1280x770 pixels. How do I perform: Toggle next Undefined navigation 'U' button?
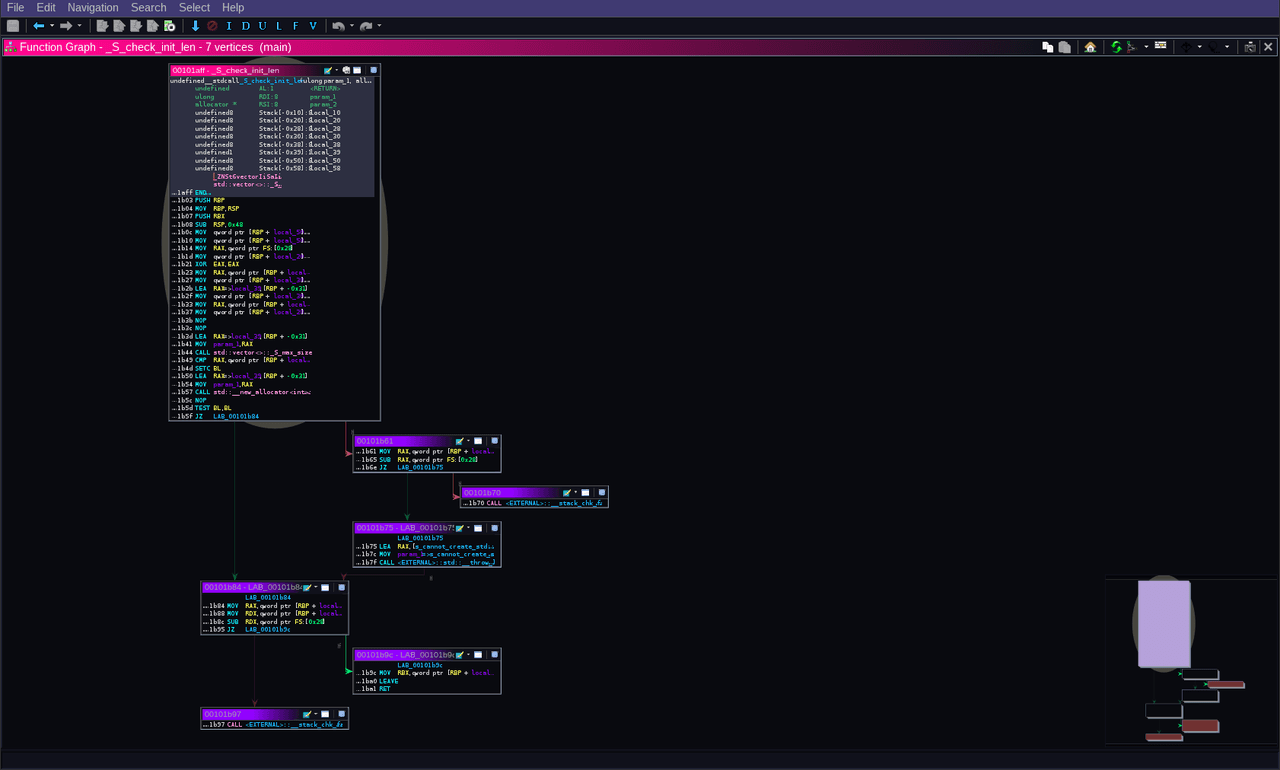tap(262, 25)
